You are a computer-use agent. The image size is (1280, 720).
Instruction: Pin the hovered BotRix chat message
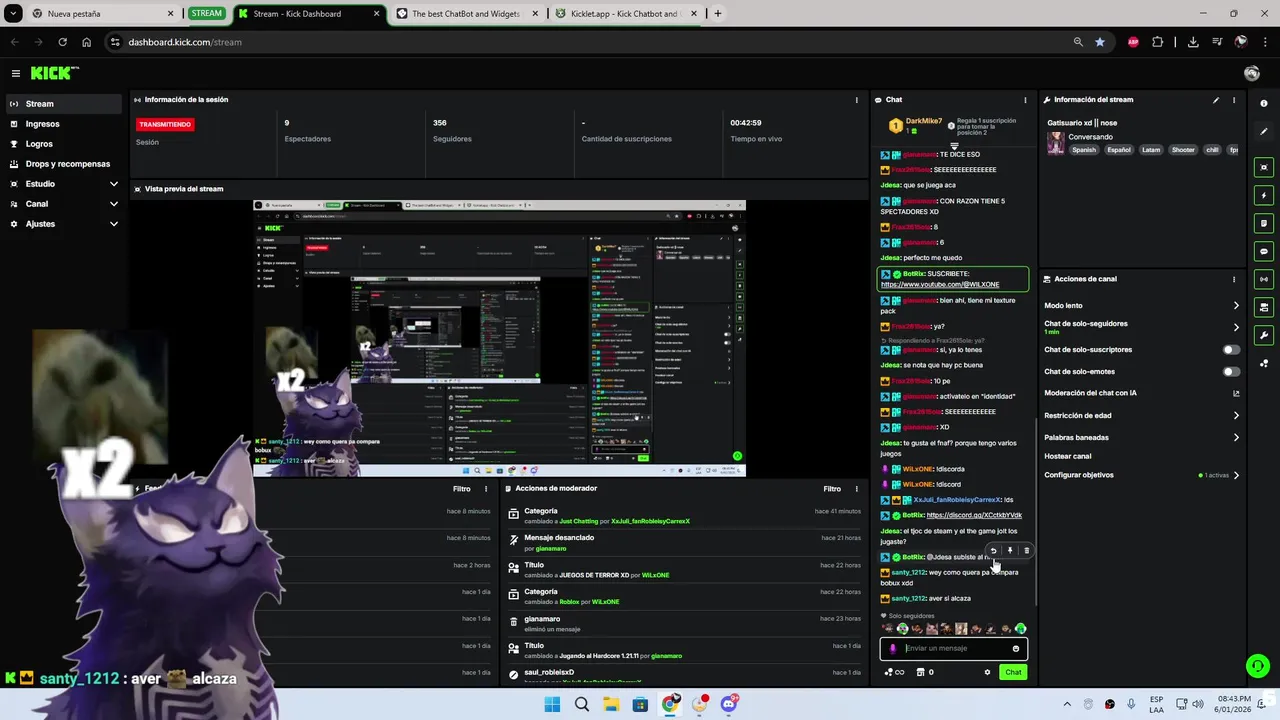(x=1010, y=550)
